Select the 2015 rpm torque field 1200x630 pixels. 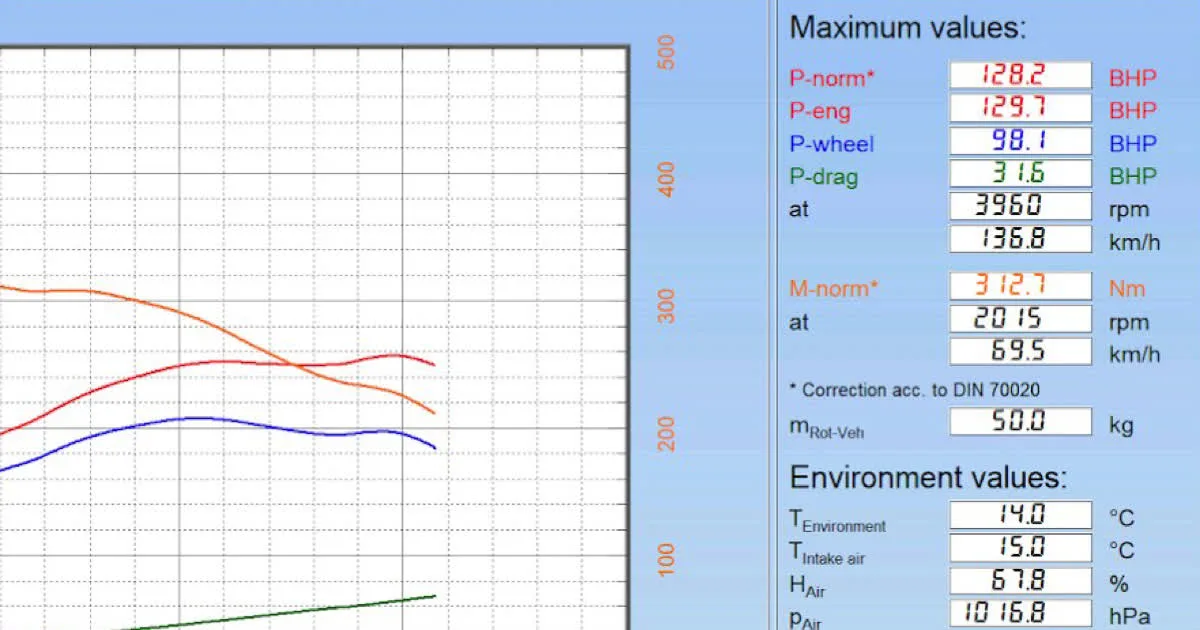tap(1020, 319)
